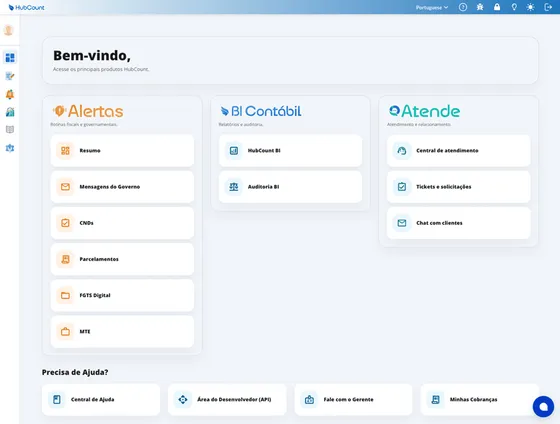This screenshot has width=560, height=424.
Task: Click 'Acesse os principais produtos HubCount' text
Action: click(101, 69)
